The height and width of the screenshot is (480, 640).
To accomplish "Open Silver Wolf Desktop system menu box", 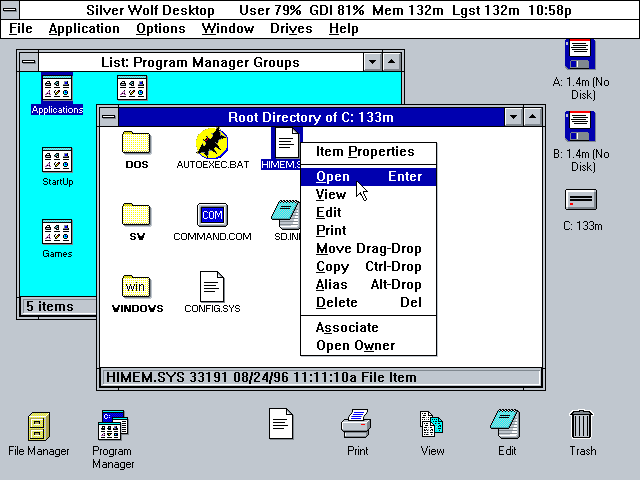I will (10, 9).
